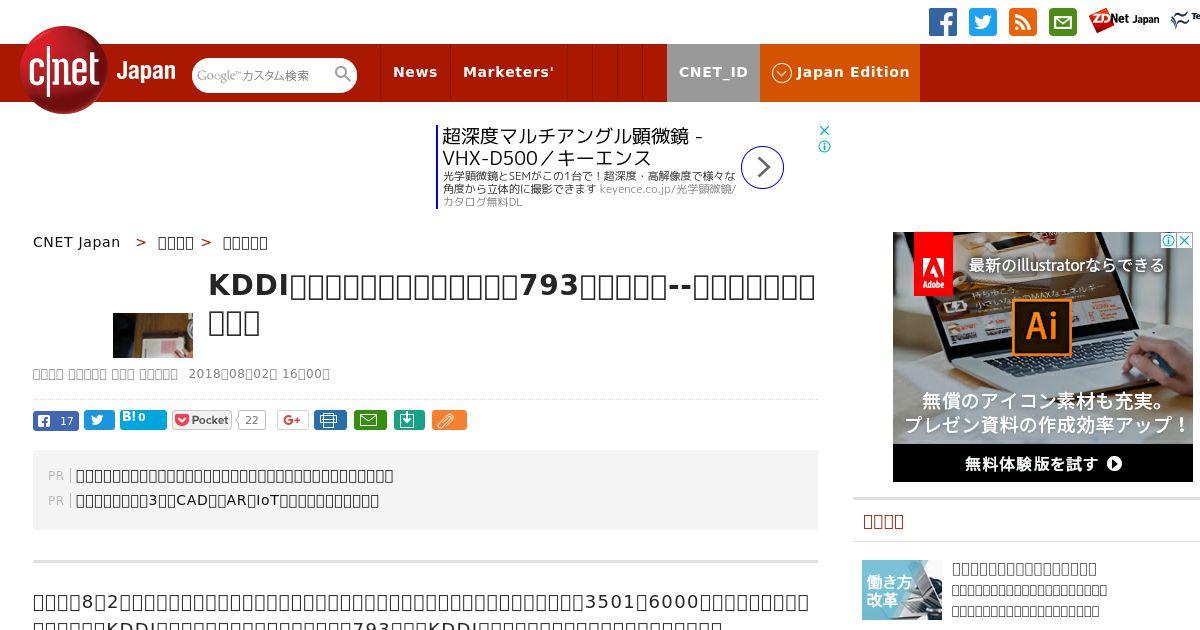The height and width of the screenshot is (630, 1200).
Task: Click the Pocket count 22 bubble
Action: click(252, 420)
